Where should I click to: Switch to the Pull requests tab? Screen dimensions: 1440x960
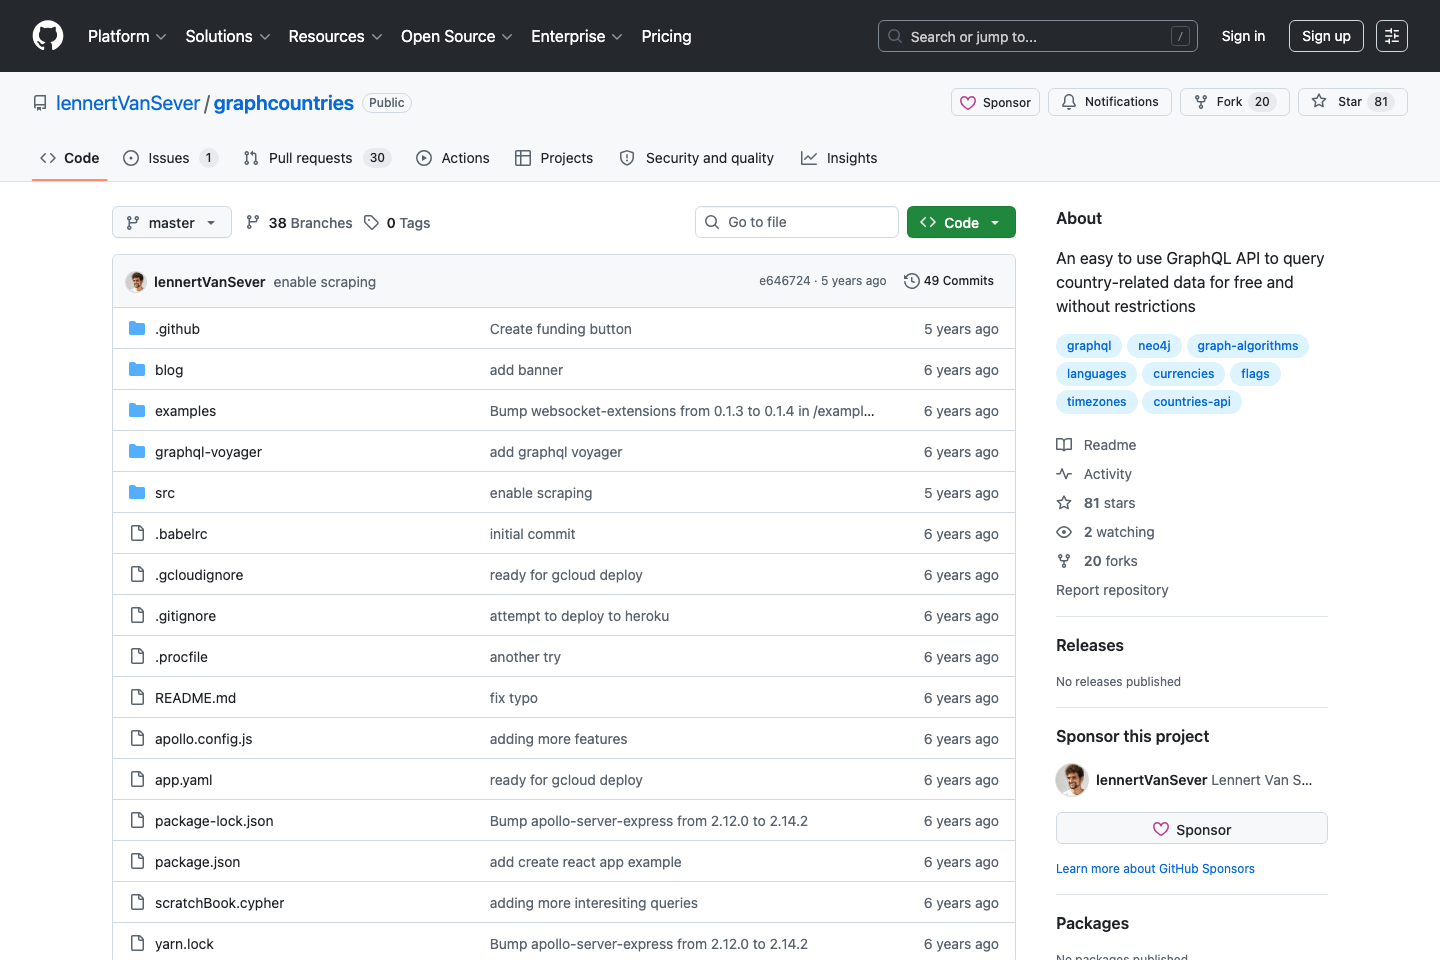(x=310, y=157)
